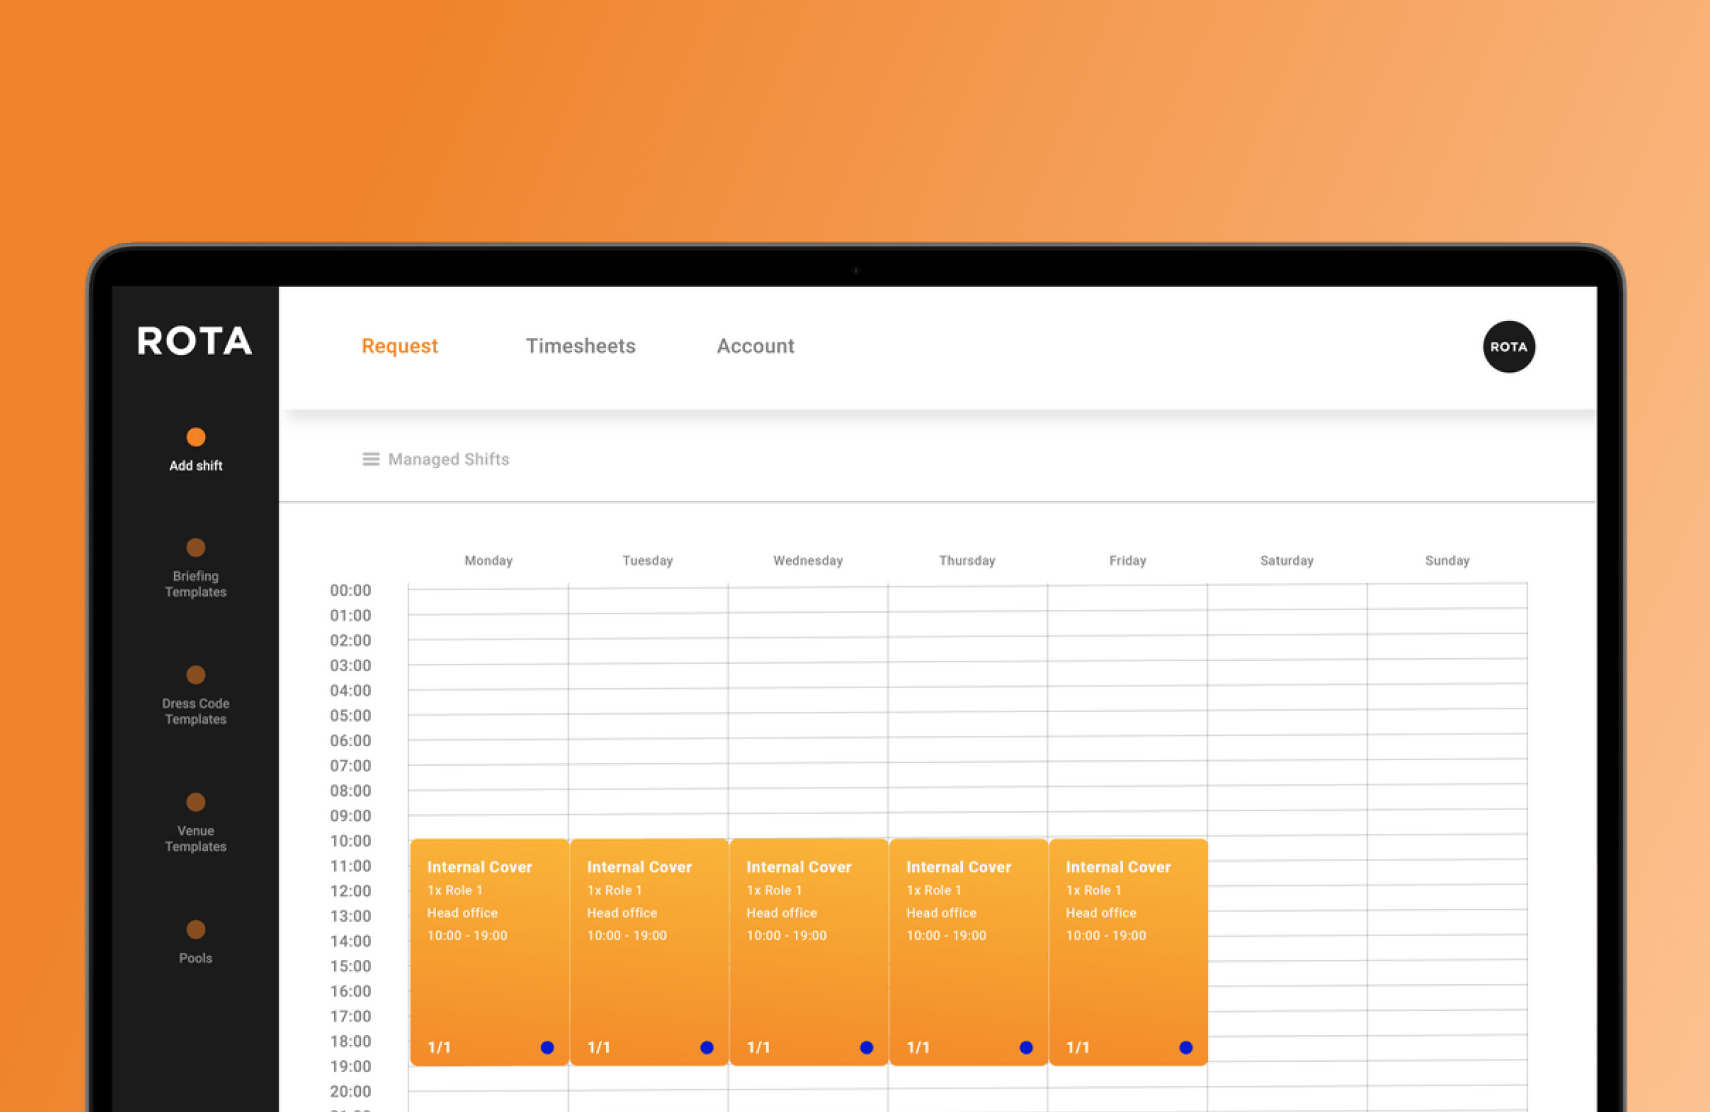Click the blue status dot on Monday's shift

coord(547,1047)
